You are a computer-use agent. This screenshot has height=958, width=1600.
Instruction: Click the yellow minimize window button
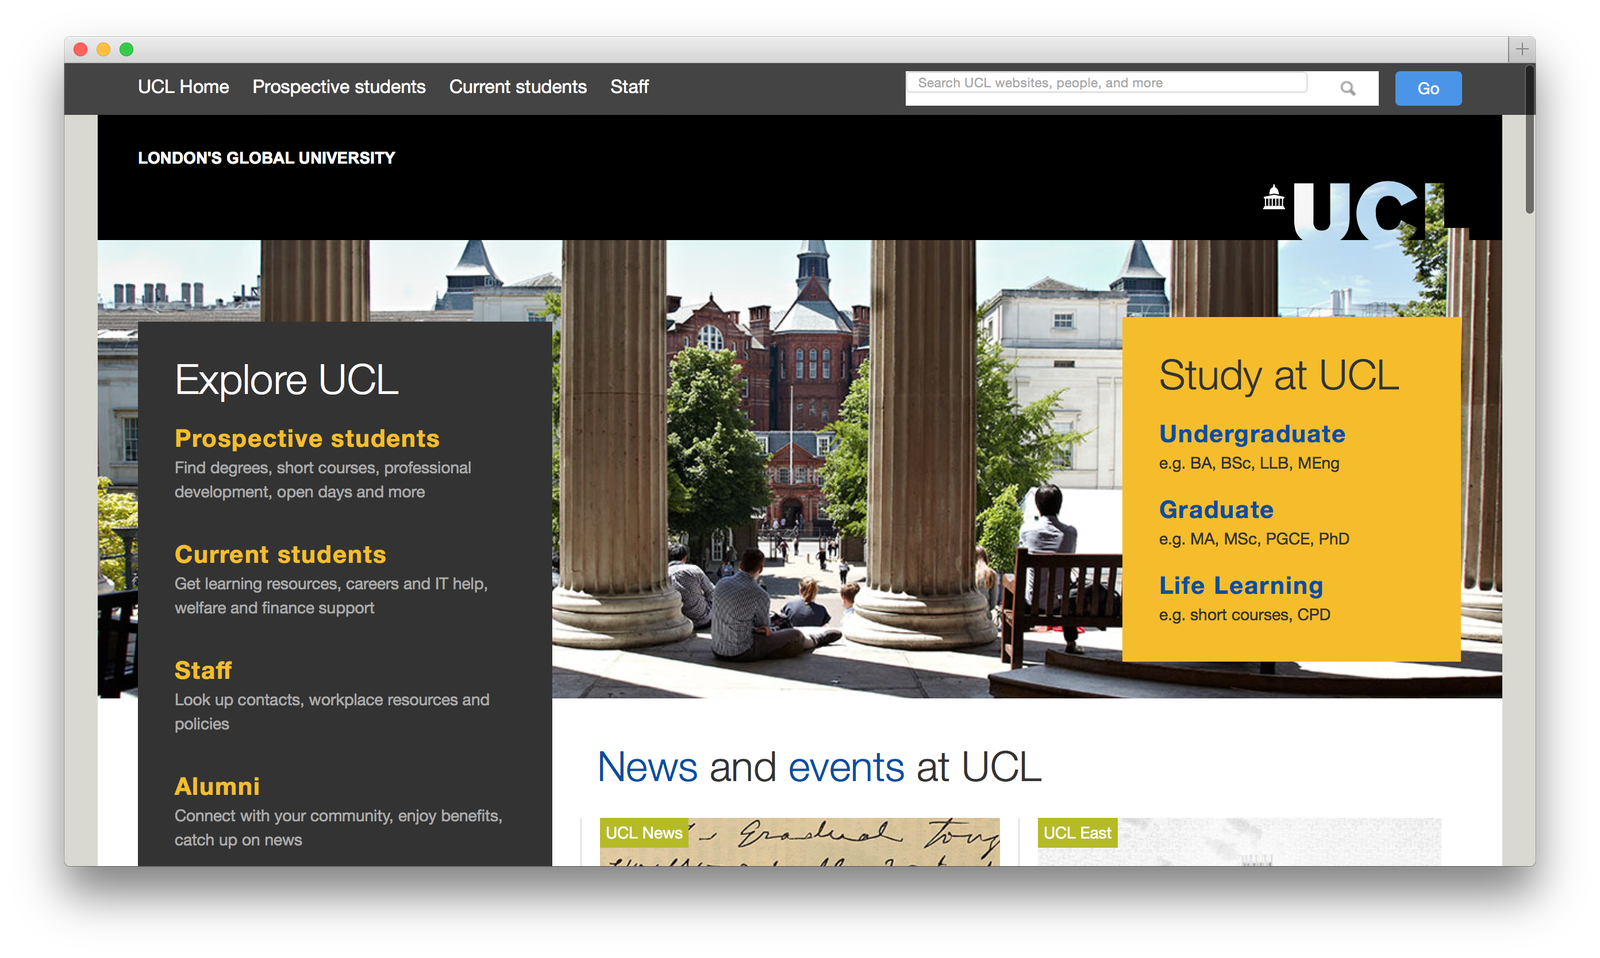(x=104, y=49)
